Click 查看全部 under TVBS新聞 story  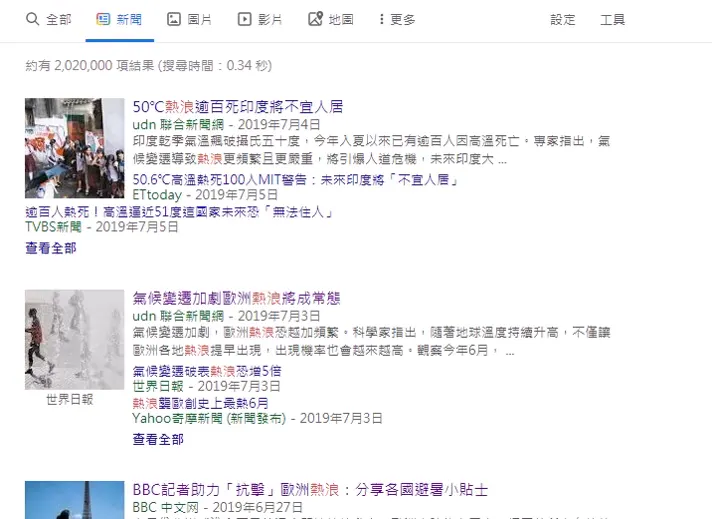[x=51, y=248]
